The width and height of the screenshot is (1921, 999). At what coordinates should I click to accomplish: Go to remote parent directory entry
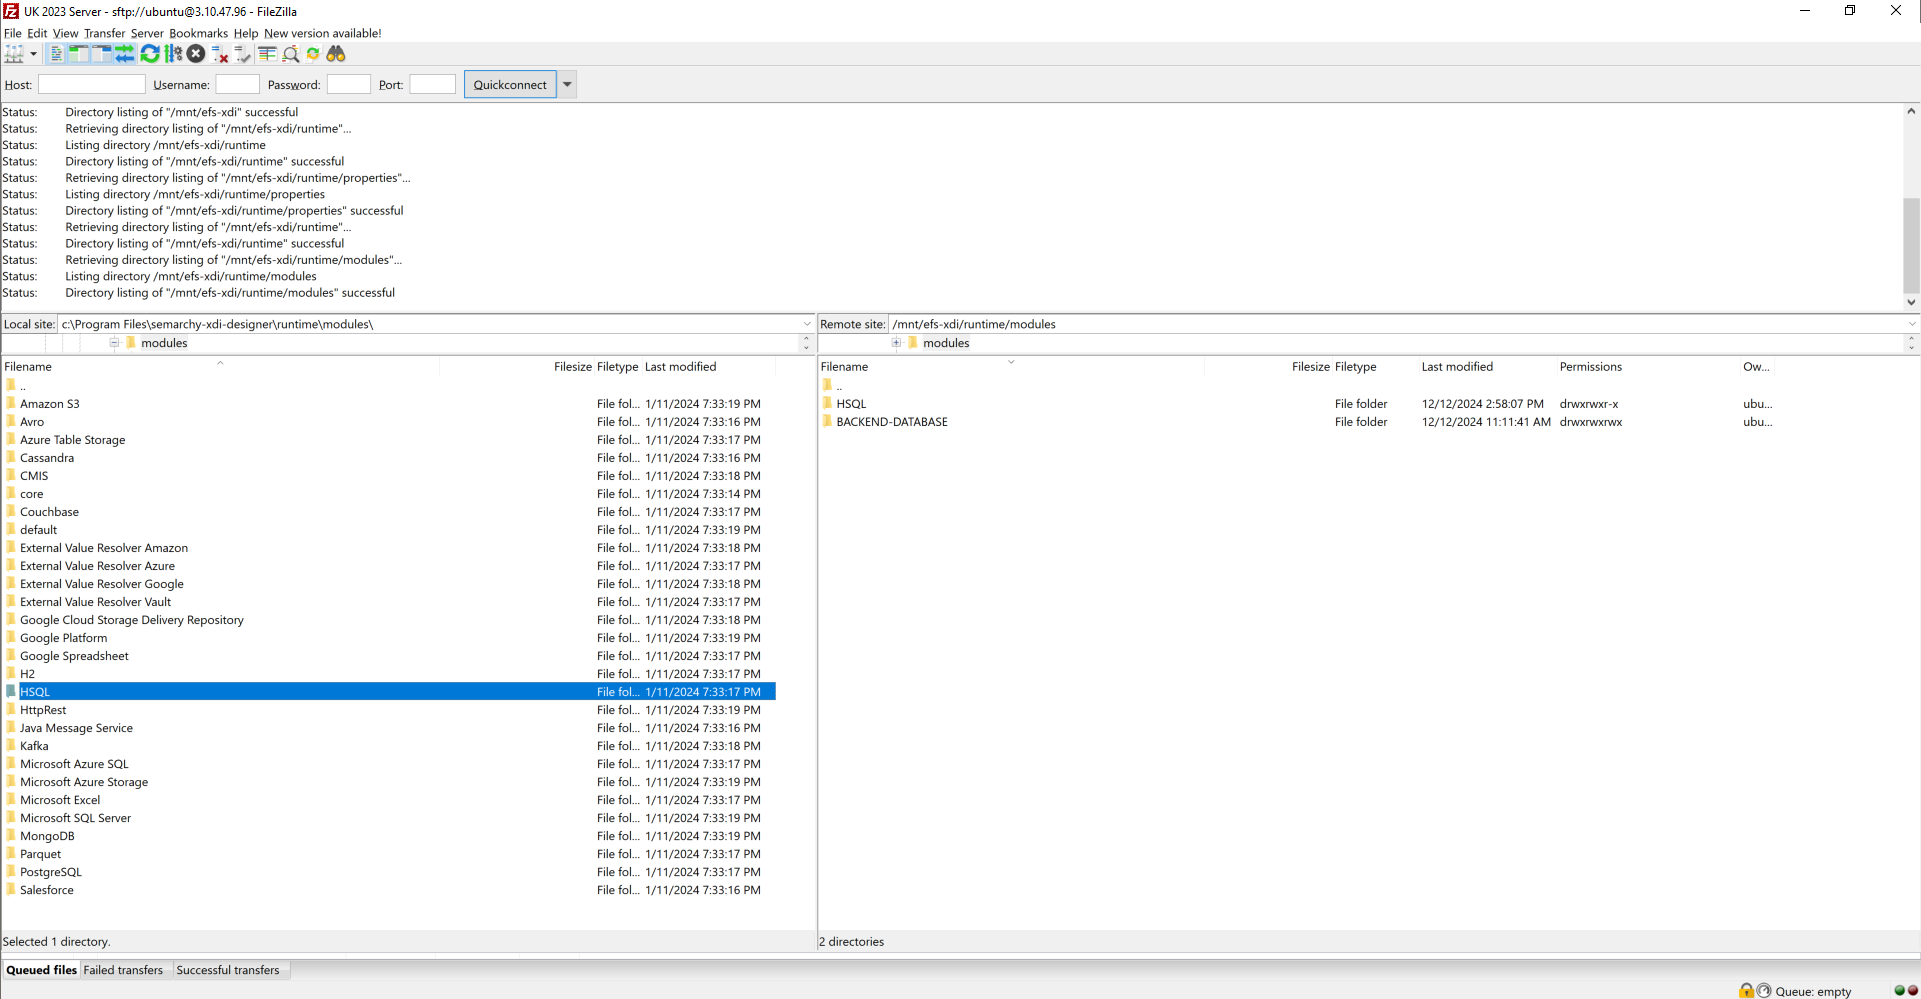[839, 386]
